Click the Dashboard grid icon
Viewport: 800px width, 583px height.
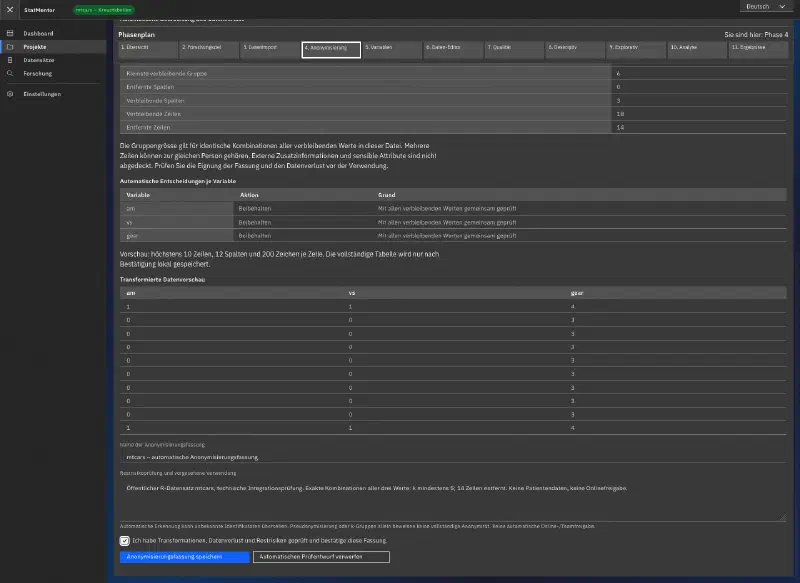[10, 33]
